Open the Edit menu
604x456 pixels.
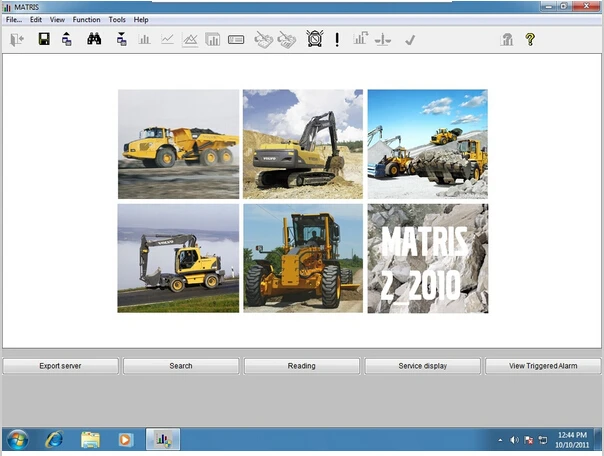pyautogui.click(x=36, y=20)
